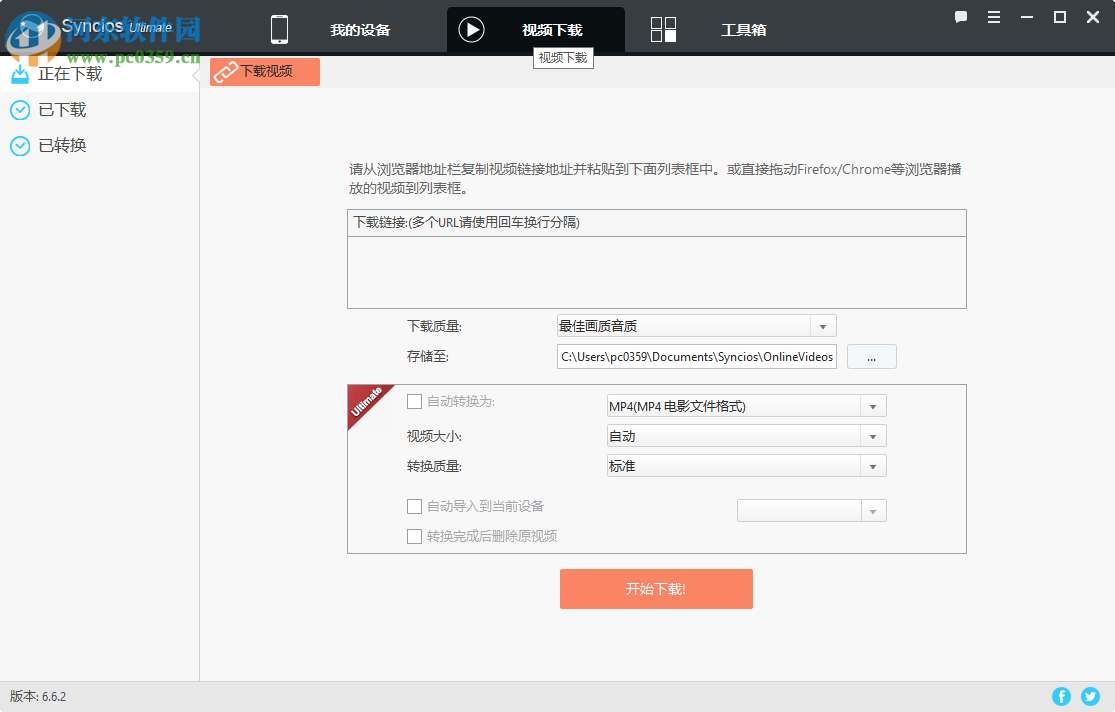
Task: Enable the 自动转换为 checkbox
Action: (x=415, y=401)
